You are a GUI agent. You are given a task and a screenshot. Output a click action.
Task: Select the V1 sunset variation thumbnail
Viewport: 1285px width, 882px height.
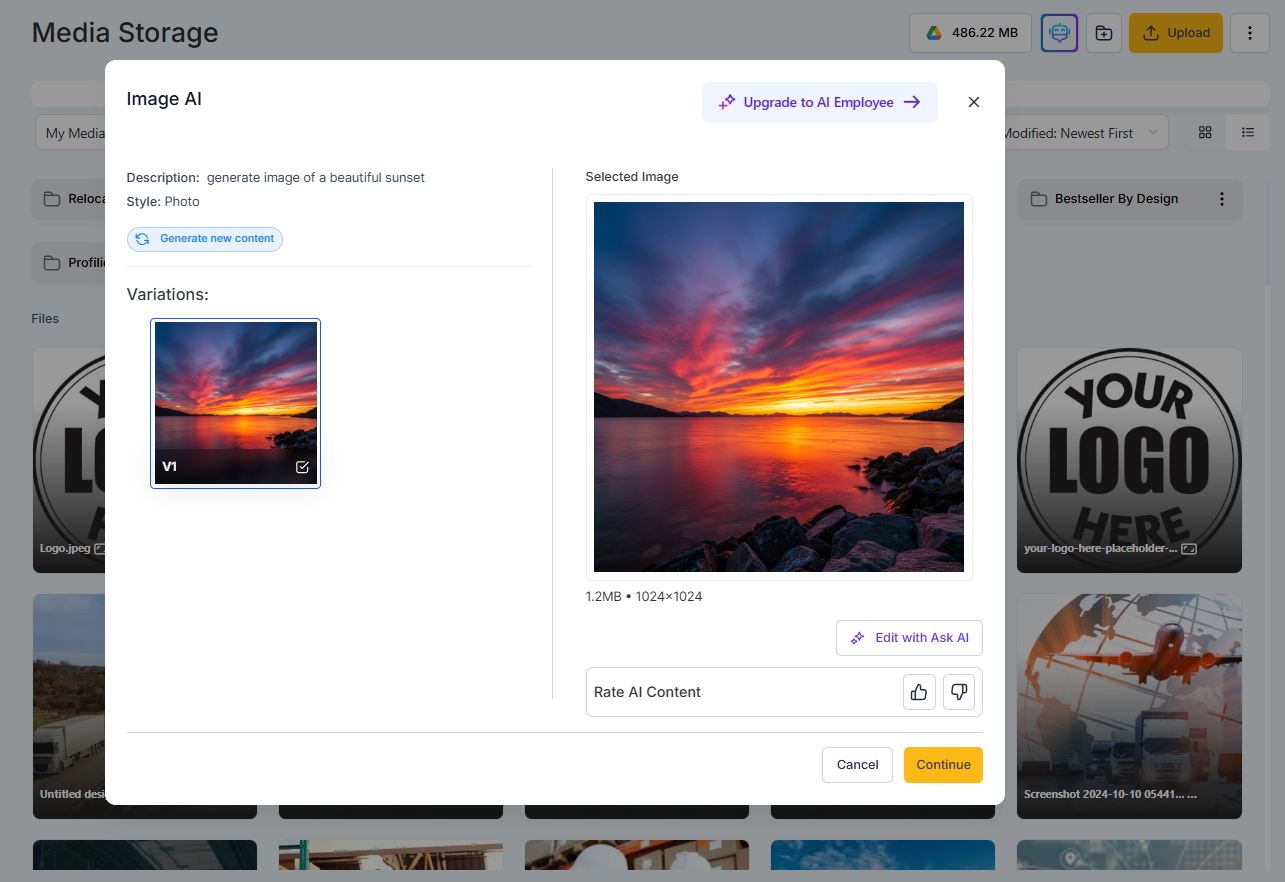coord(236,403)
